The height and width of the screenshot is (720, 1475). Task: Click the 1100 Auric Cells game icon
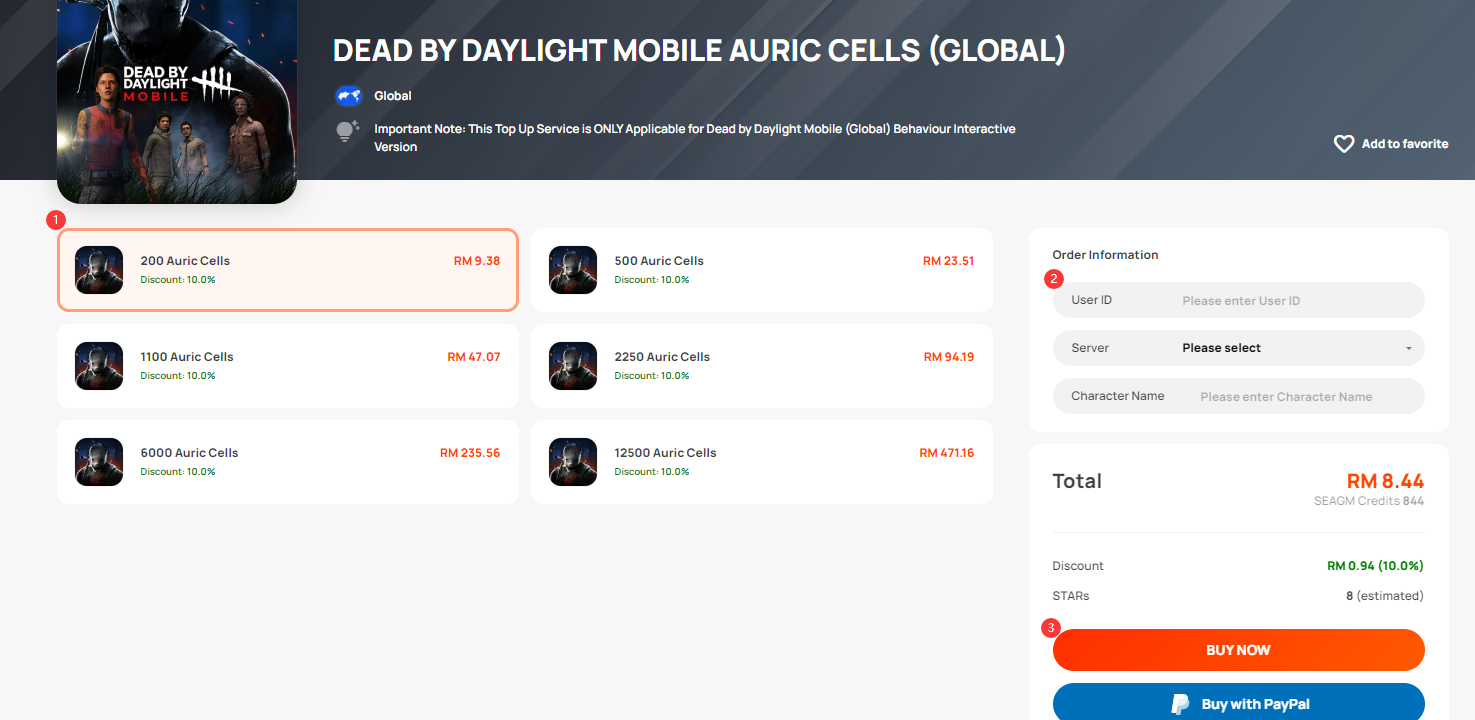[x=99, y=366]
